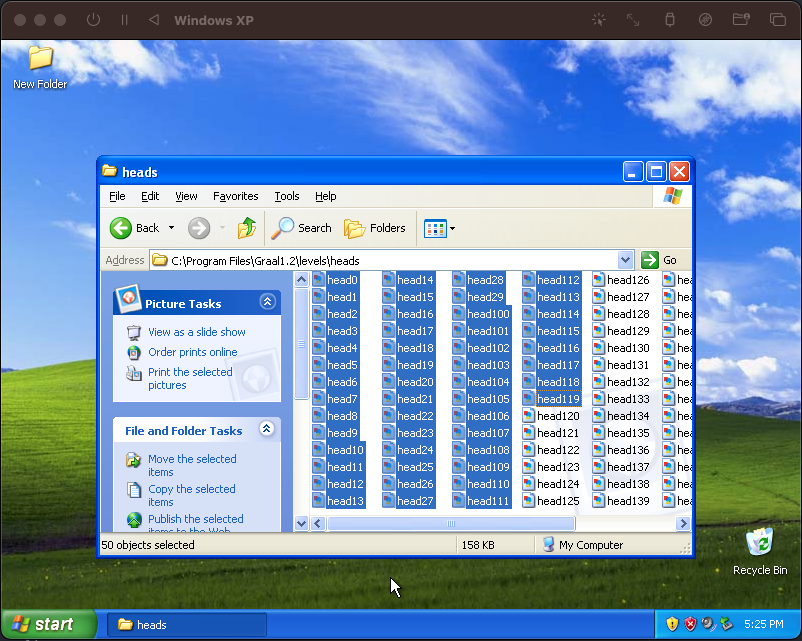Collapse the File and Folder Tasks panel
The image size is (802, 641).
267,430
